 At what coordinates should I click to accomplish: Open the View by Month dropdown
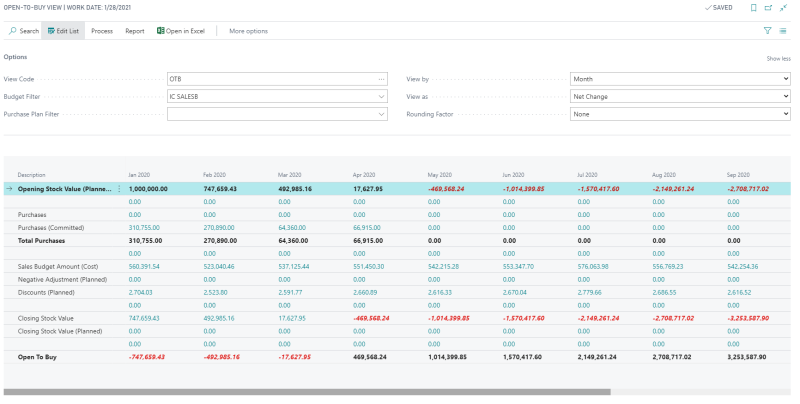pos(784,78)
